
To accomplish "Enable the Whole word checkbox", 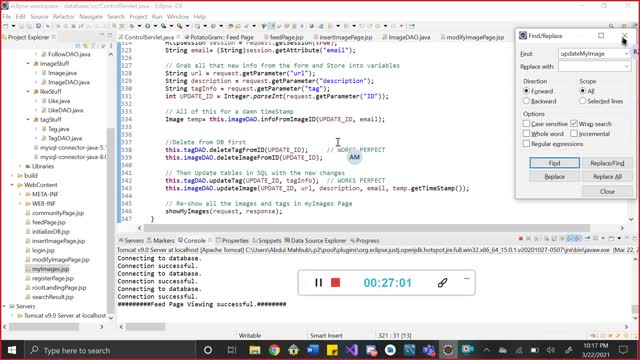I will click(x=526, y=133).
